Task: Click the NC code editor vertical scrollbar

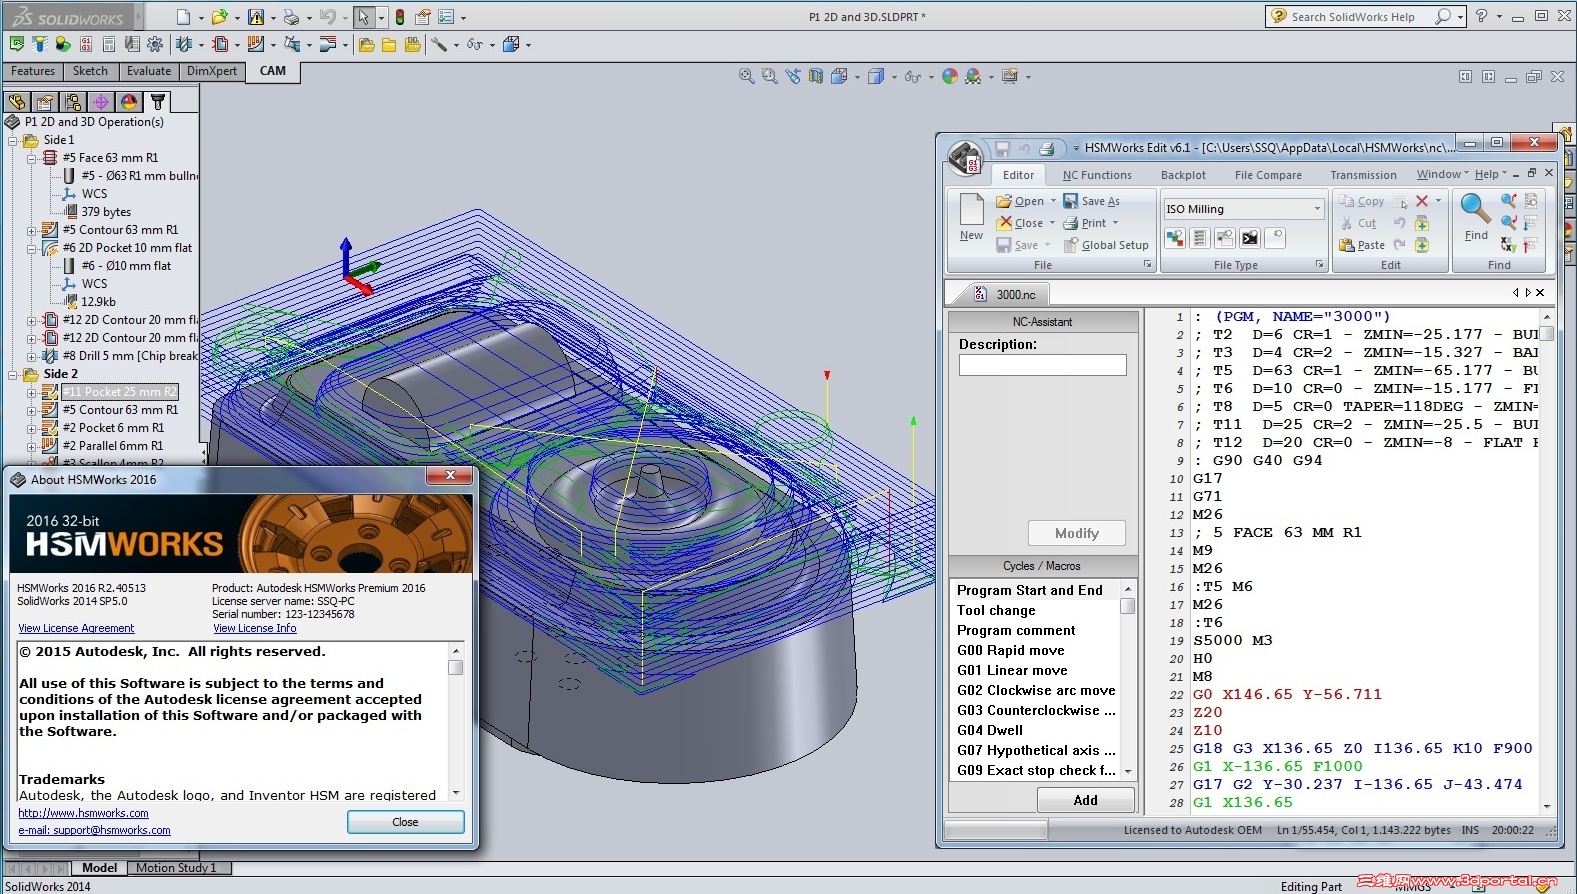Action: pyautogui.click(x=1547, y=561)
